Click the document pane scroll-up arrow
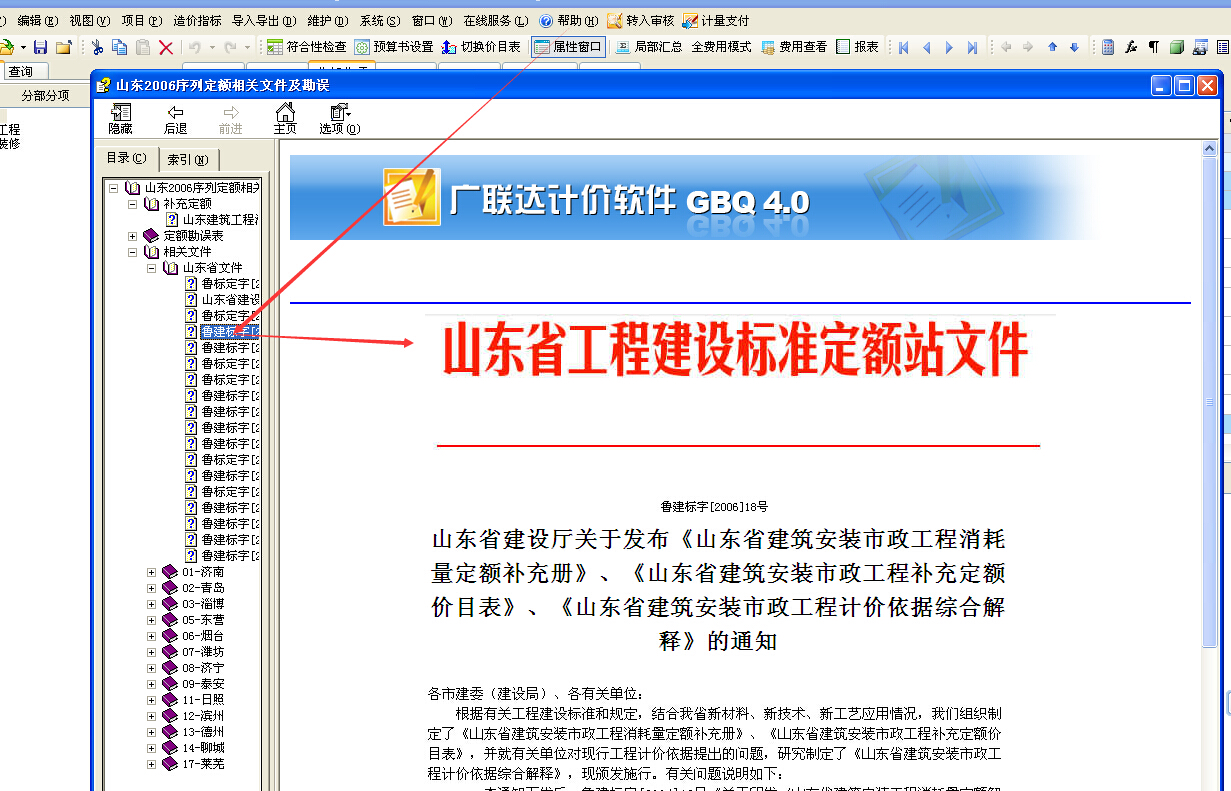The image size is (1231, 791). (1209, 149)
